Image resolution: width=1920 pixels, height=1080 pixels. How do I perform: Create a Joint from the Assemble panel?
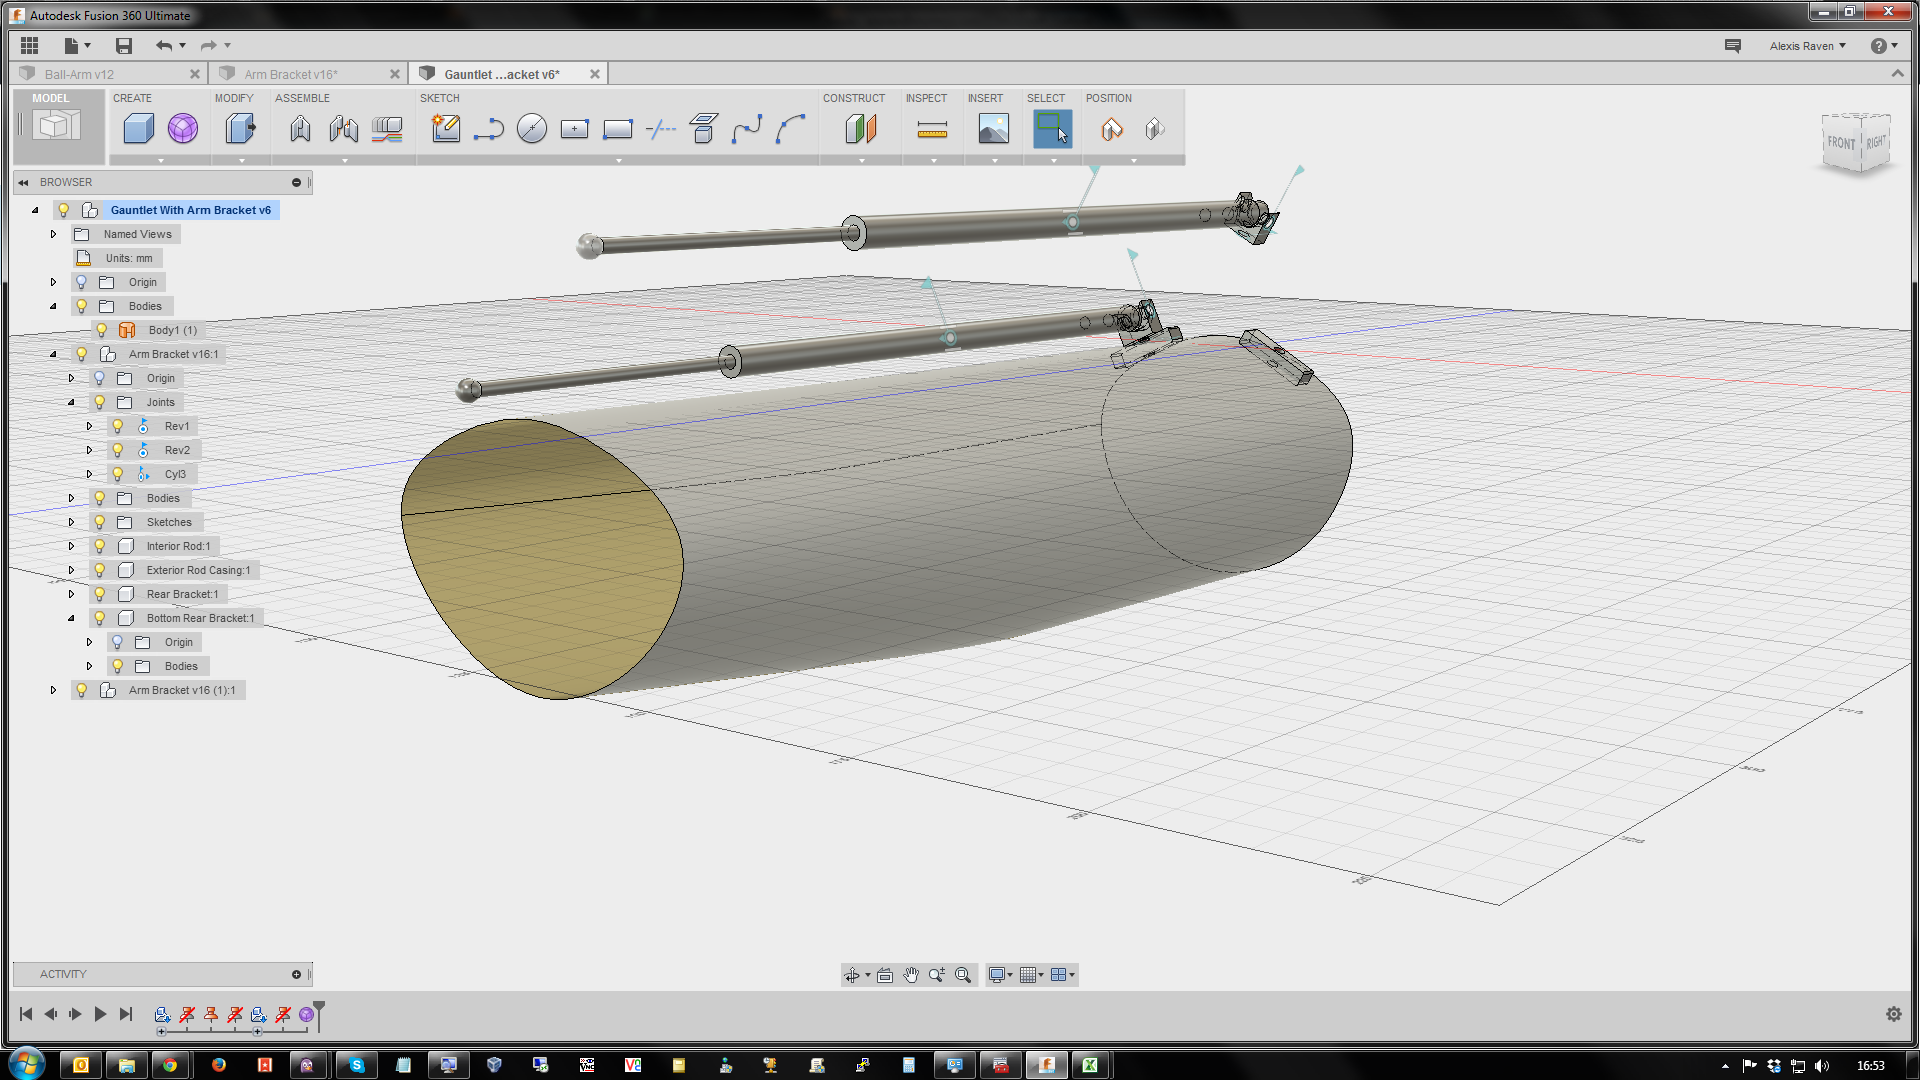299,128
